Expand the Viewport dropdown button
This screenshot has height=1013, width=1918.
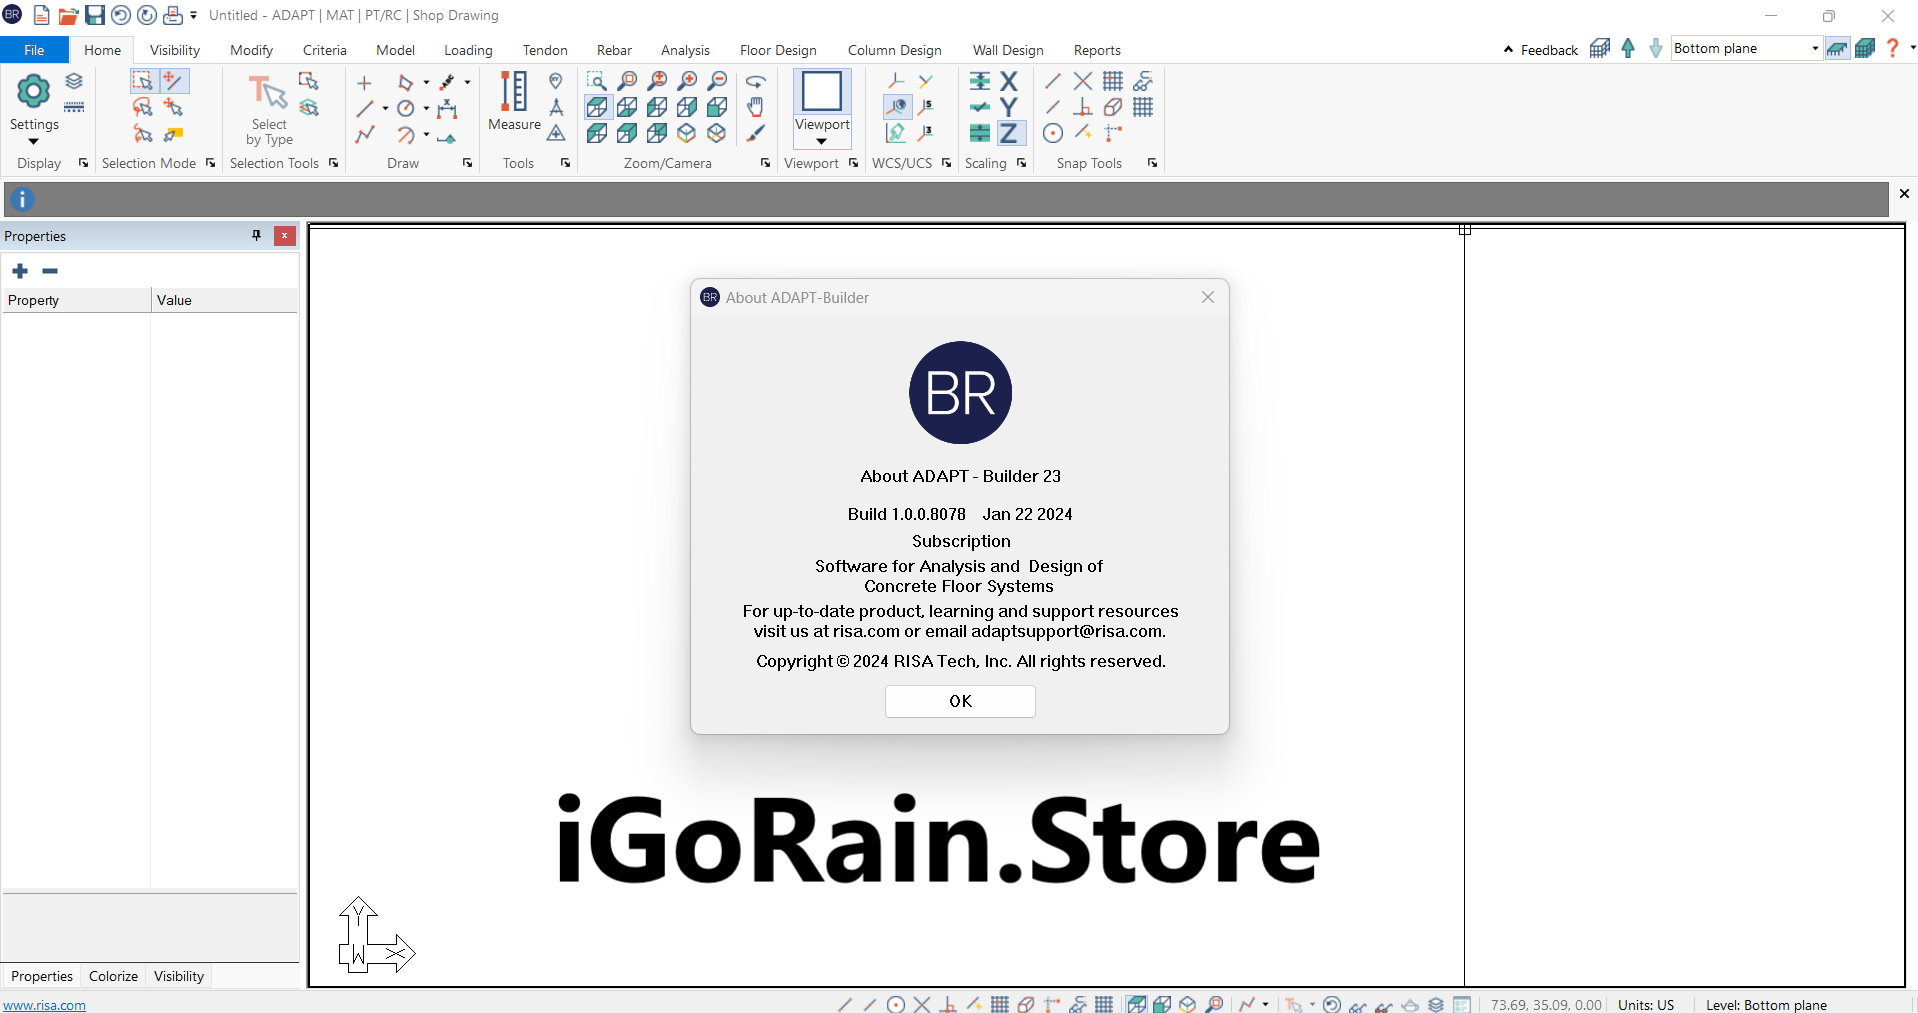(x=822, y=141)
